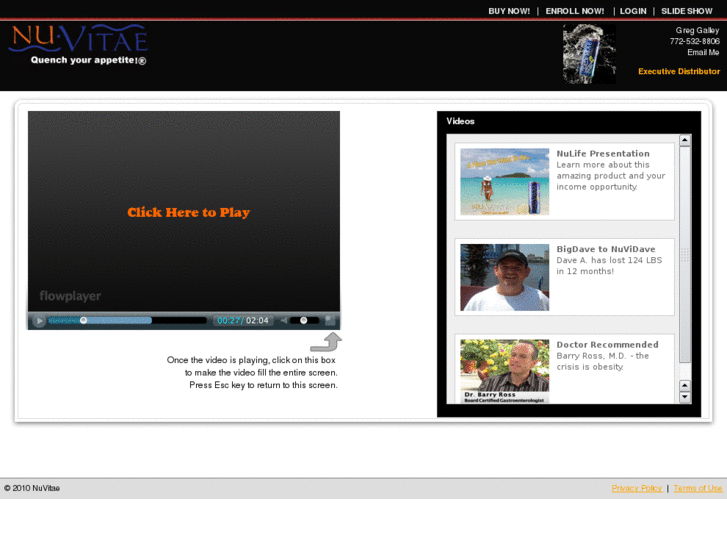Open the LOGIN menu link
This screenshot has height=545, width=727.
[633, 11]
